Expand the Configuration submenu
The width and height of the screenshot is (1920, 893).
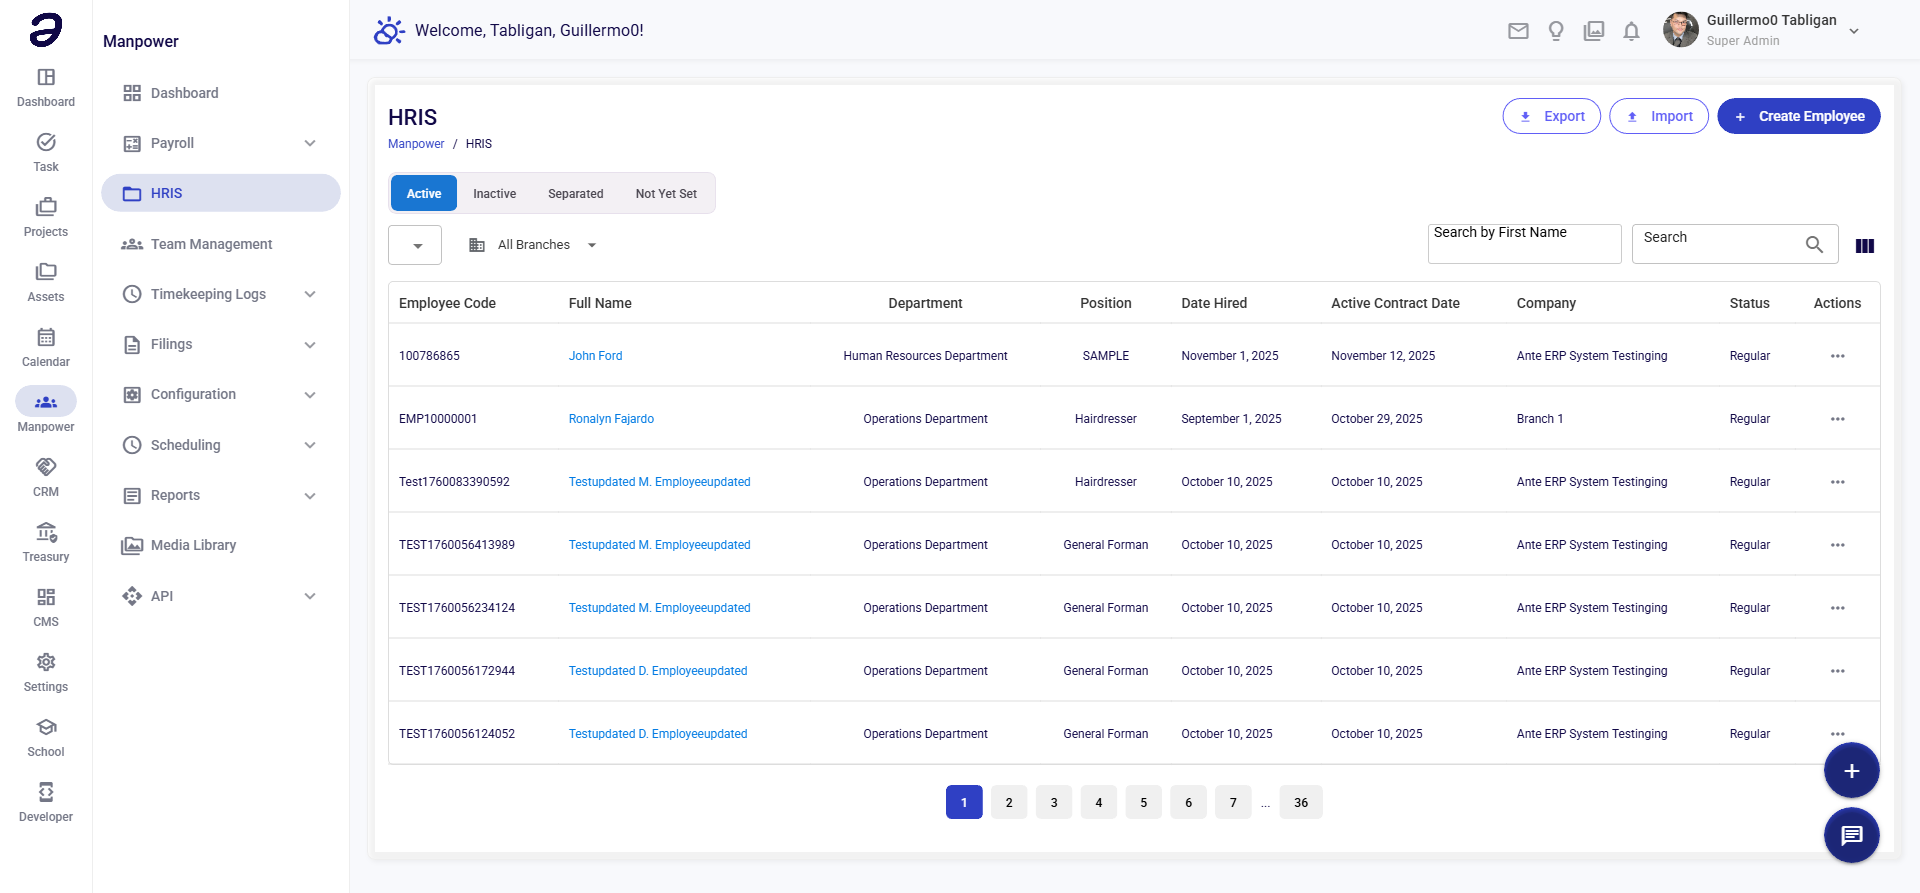310,395
